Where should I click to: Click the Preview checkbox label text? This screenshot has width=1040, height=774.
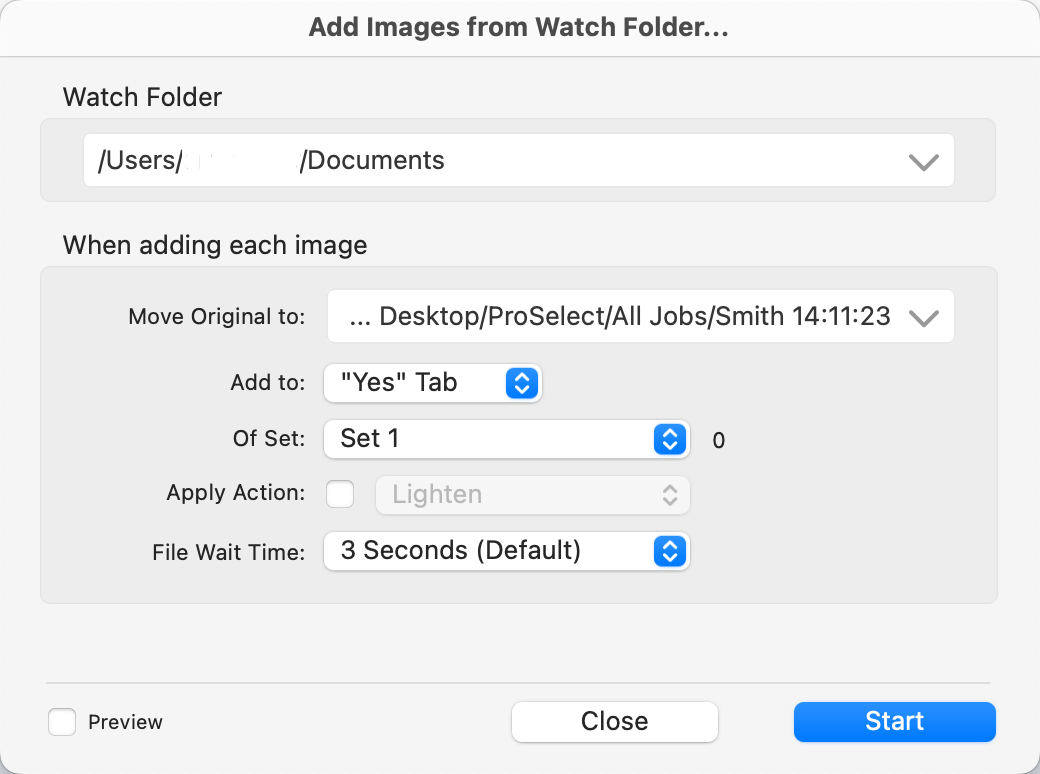point(125,722)
